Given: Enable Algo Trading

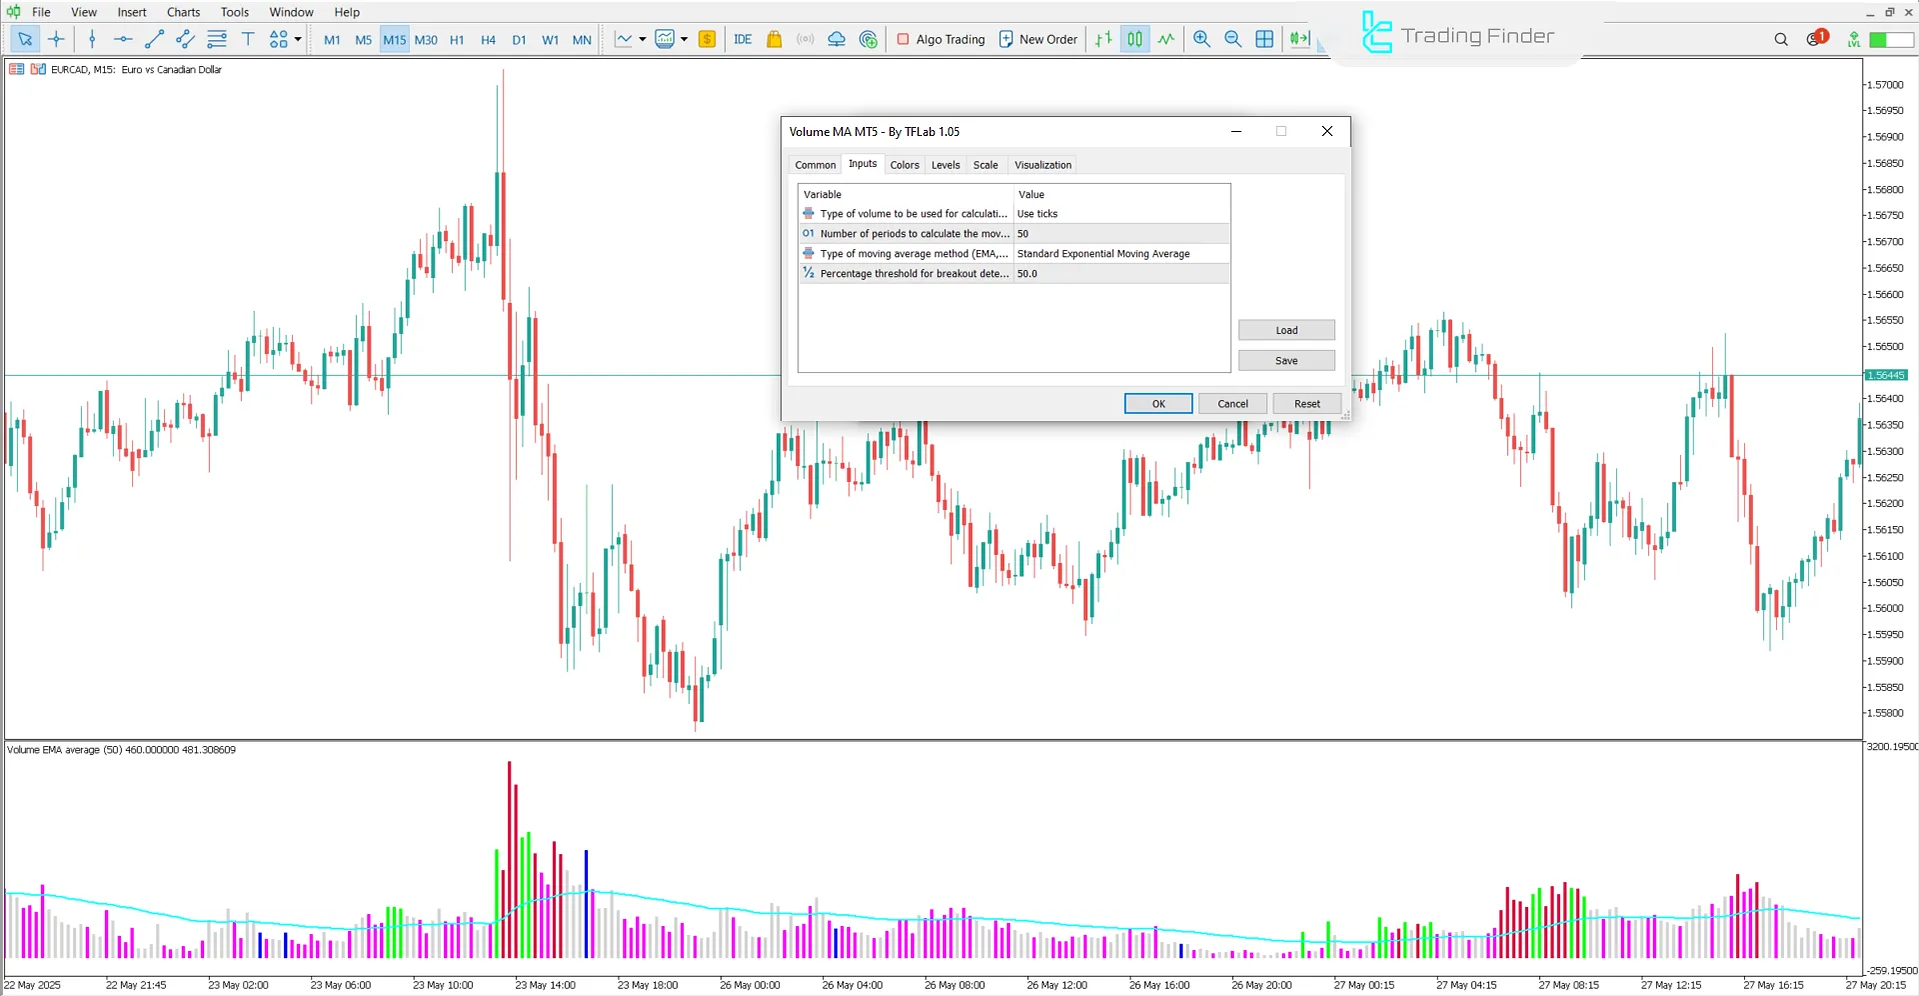Looking at the screenshot, I should pyautogui.click(x=938, y=39).
